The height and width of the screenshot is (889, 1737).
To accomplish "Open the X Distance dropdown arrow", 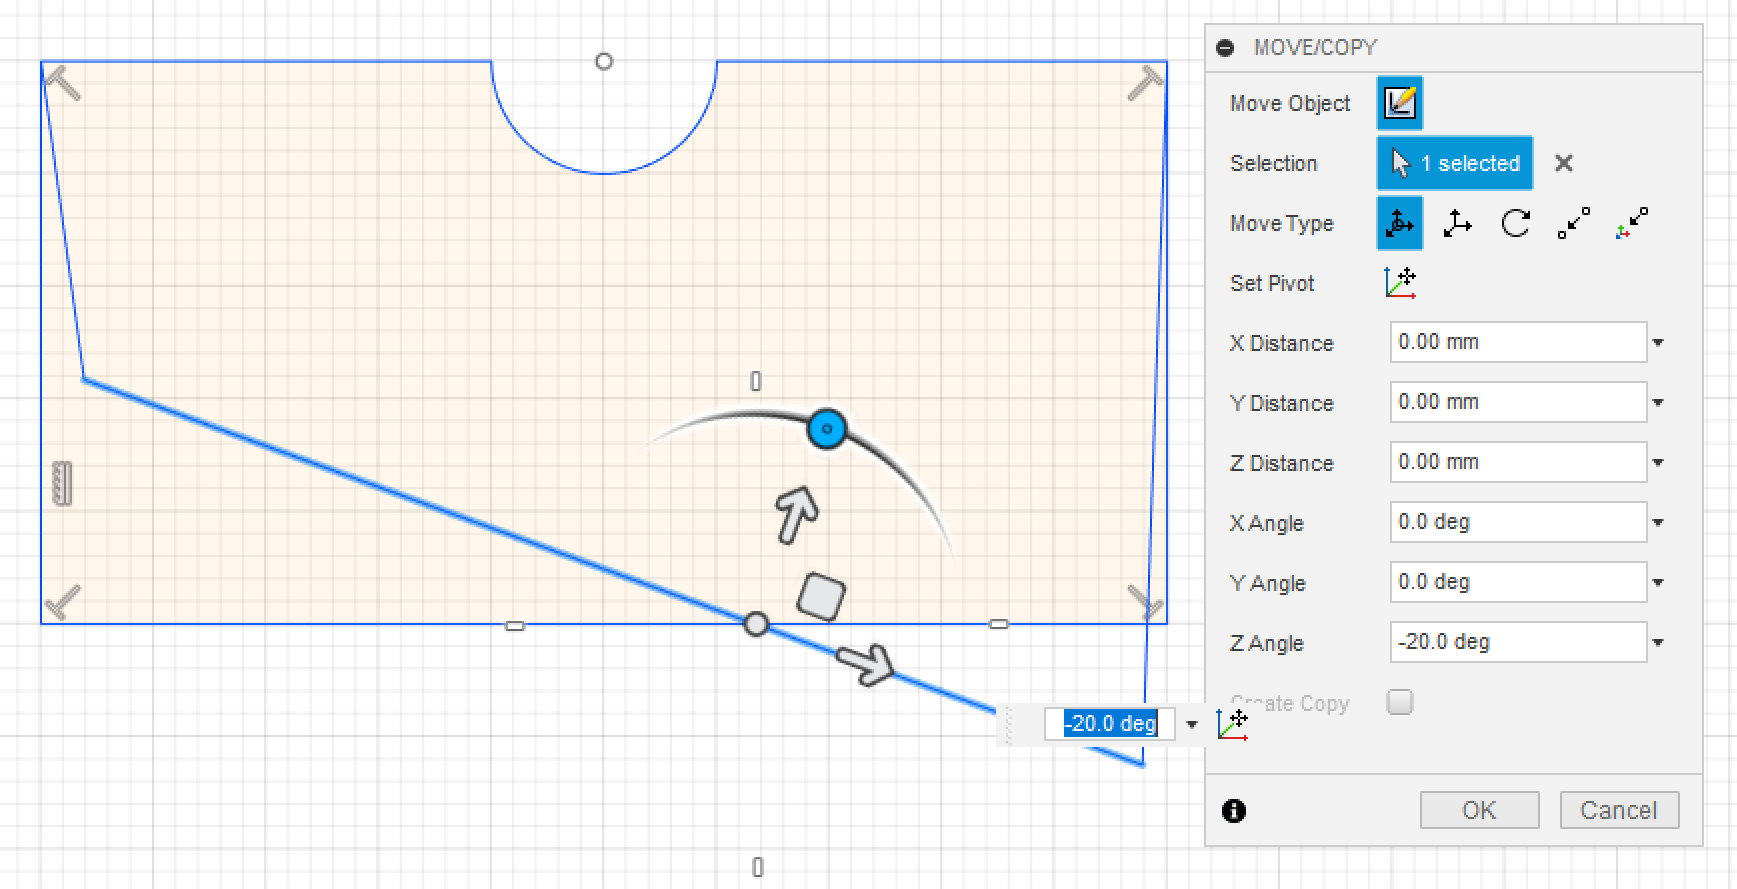I will coord(1658,343).
